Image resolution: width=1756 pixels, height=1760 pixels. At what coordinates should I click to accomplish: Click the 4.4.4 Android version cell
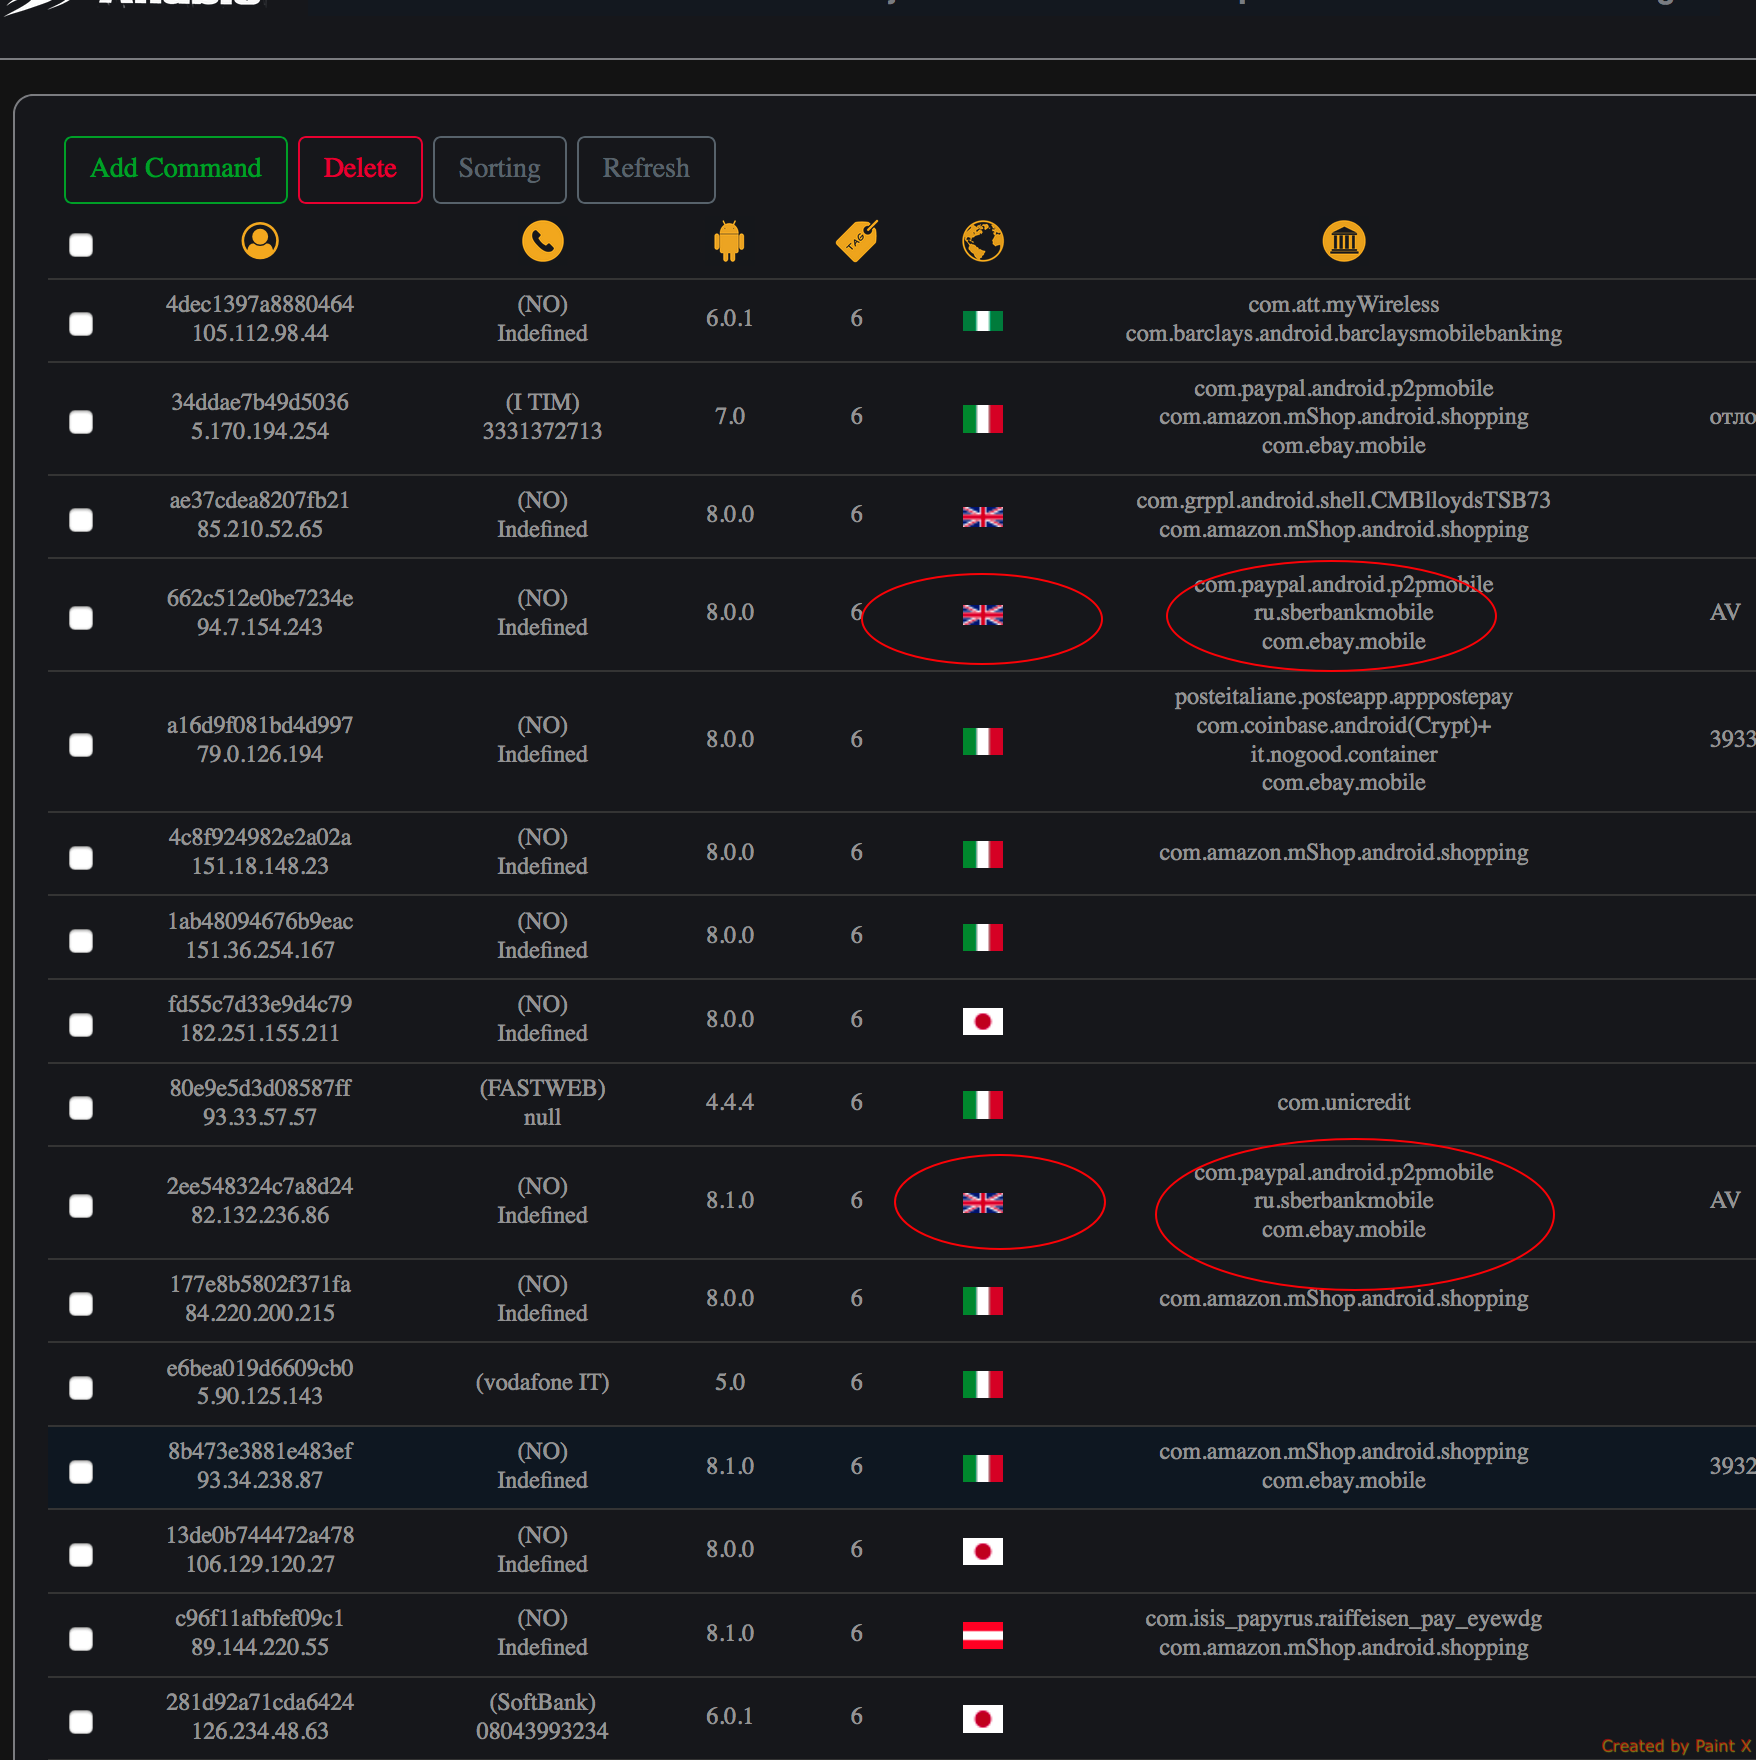(x=730, y=1102)
